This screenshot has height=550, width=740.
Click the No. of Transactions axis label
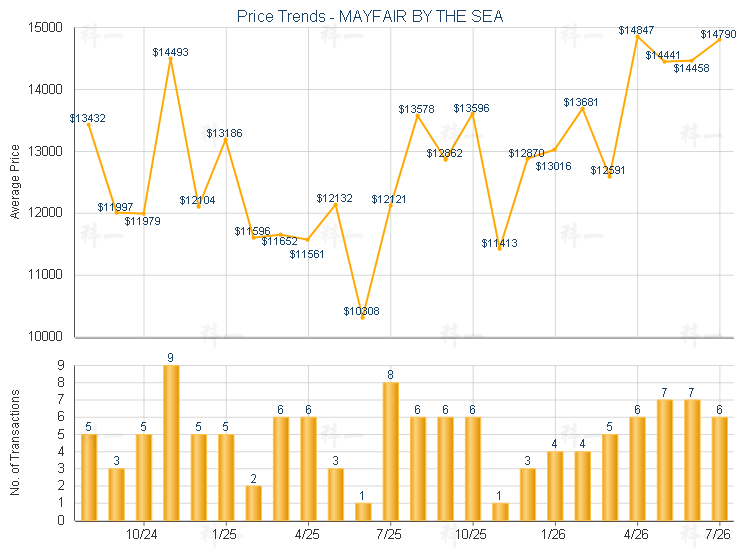pos(15,442)
